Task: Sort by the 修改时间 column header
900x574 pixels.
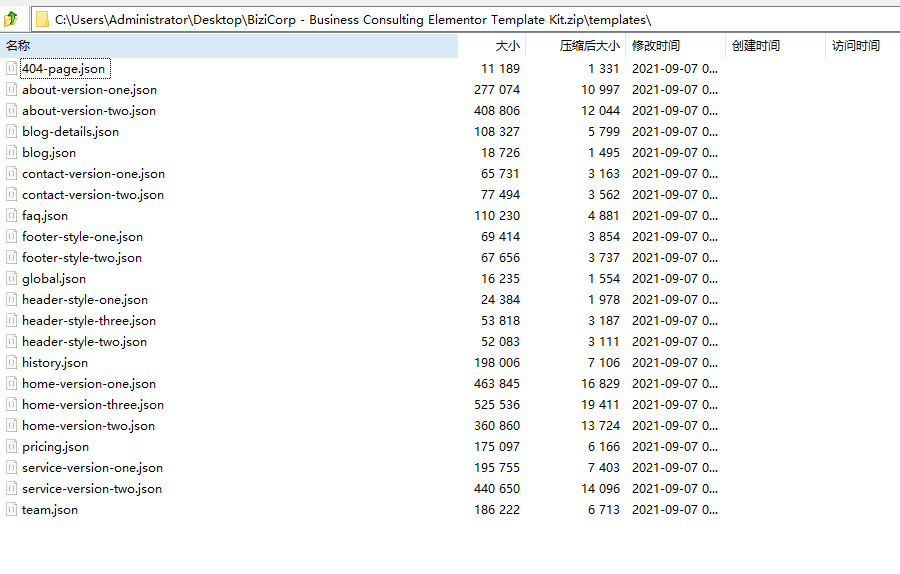Action: [x=676, y=46]
